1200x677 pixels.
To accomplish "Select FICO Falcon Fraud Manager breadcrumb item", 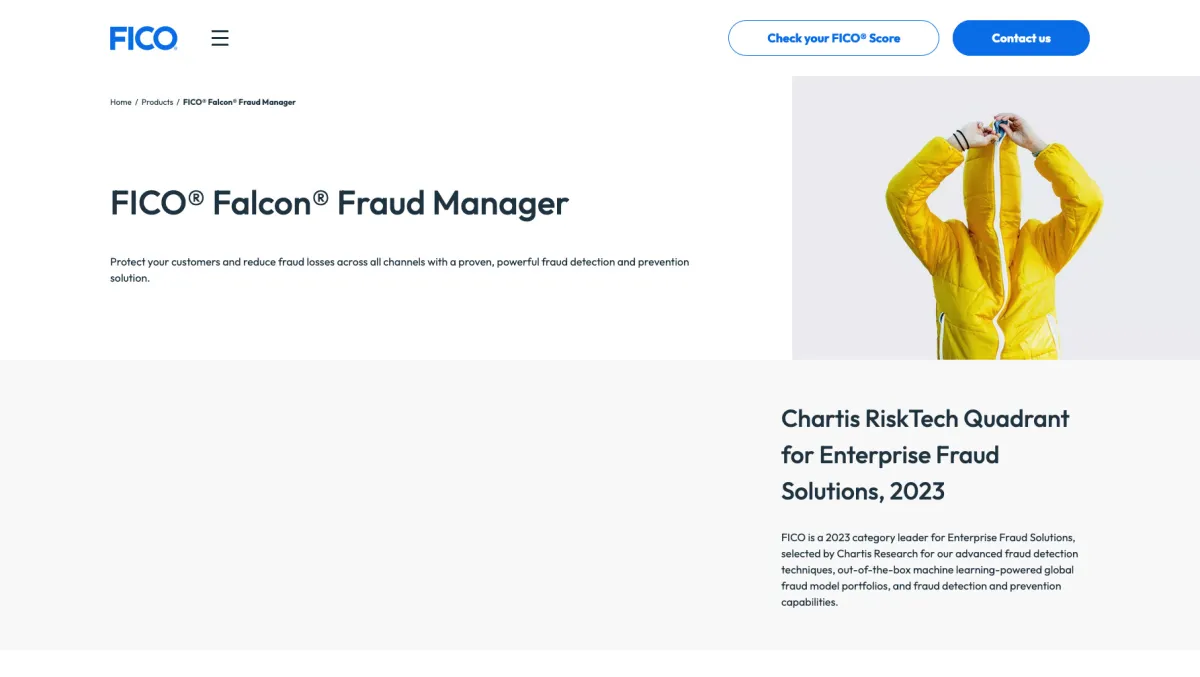I will [x=239, y=102].
